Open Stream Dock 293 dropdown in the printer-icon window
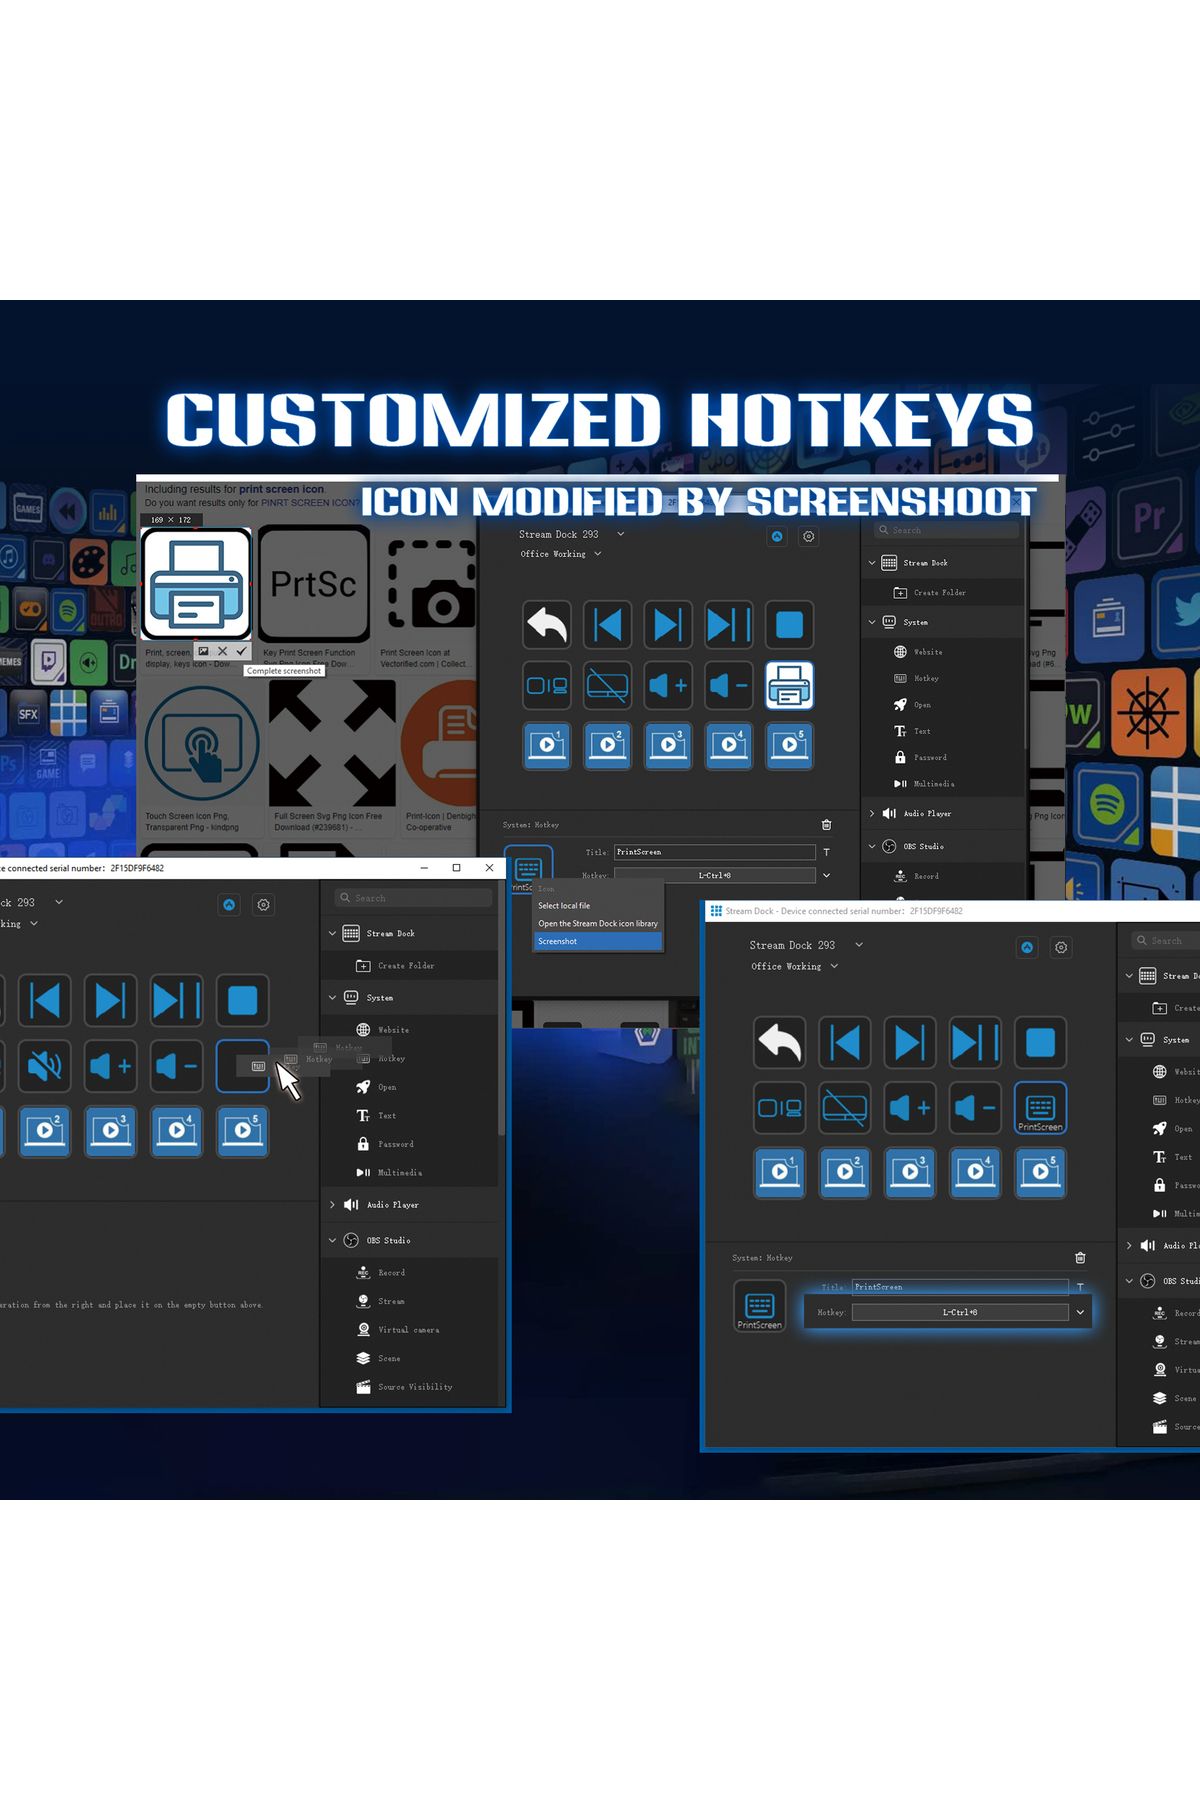Screen dimensions: 1200x1800 (621, 534)
